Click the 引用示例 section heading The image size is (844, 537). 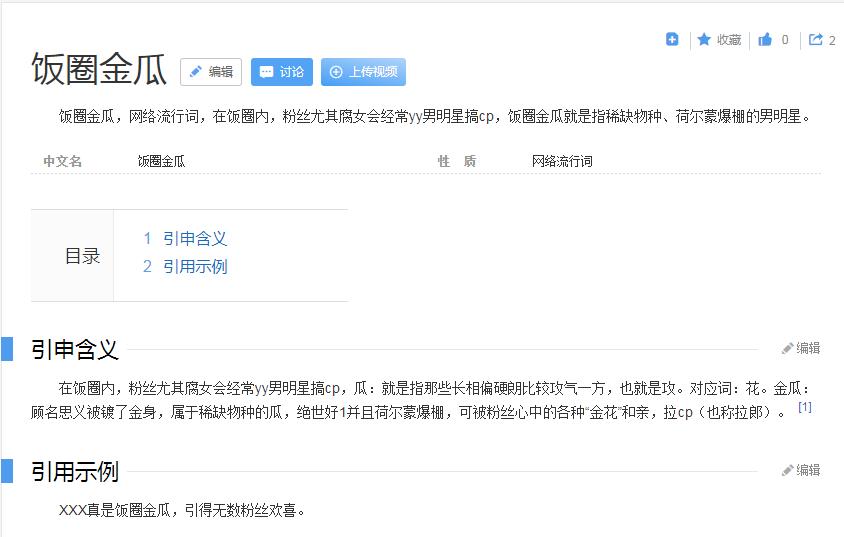tap(75, 471)
